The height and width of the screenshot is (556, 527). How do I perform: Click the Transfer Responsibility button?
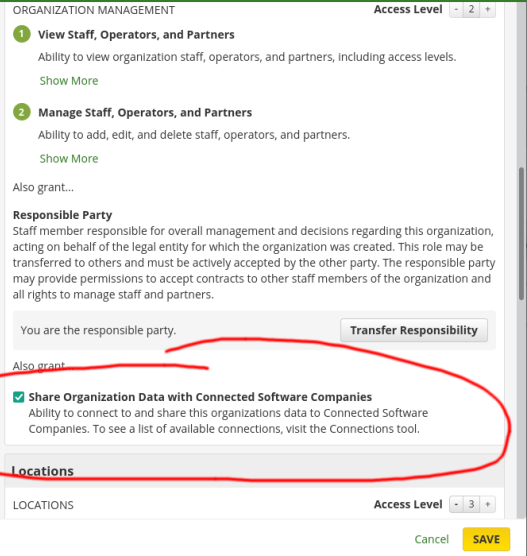pos(414,330)
